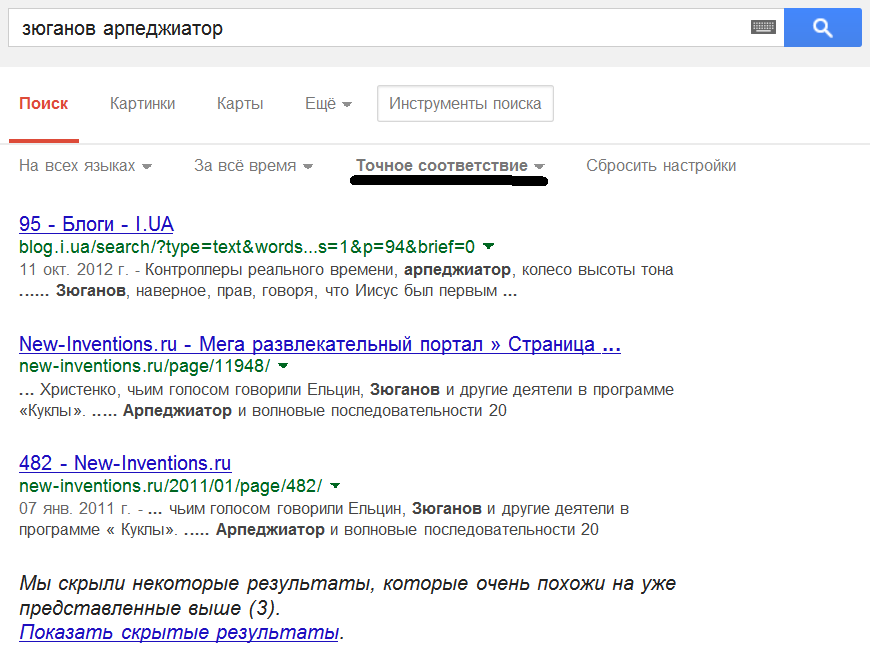This screenshot has height=659, width=870.
Task: Click snippet line 'Зюганов, наверное, прав, говоря'
Action: click(x=186, y=291)
